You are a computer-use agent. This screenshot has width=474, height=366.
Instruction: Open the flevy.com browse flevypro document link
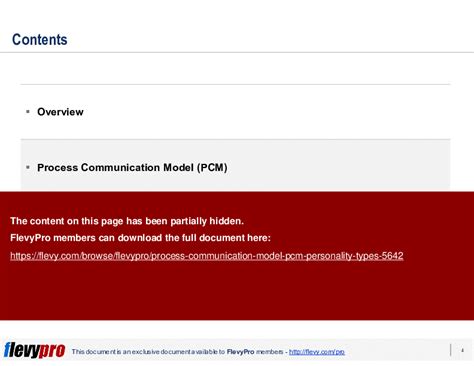tap(207, 256)
